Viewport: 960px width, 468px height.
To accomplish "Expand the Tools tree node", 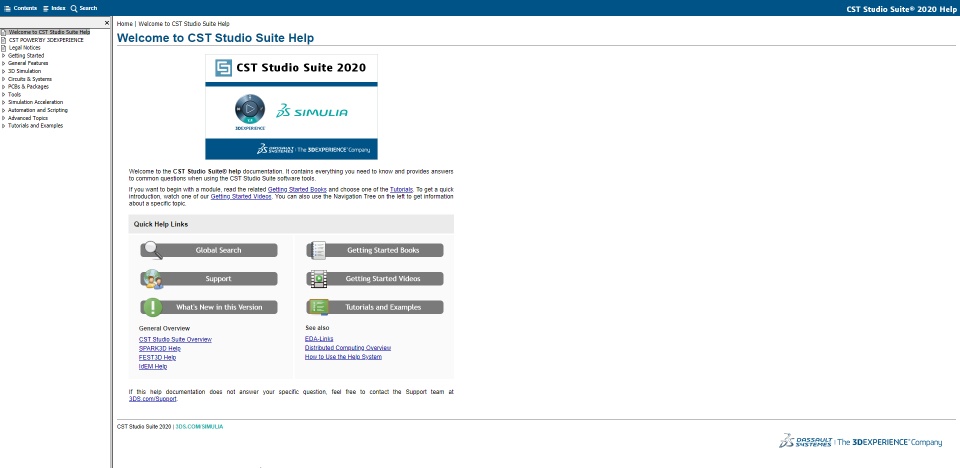I will pyautogui.click(x=4, y=95).
